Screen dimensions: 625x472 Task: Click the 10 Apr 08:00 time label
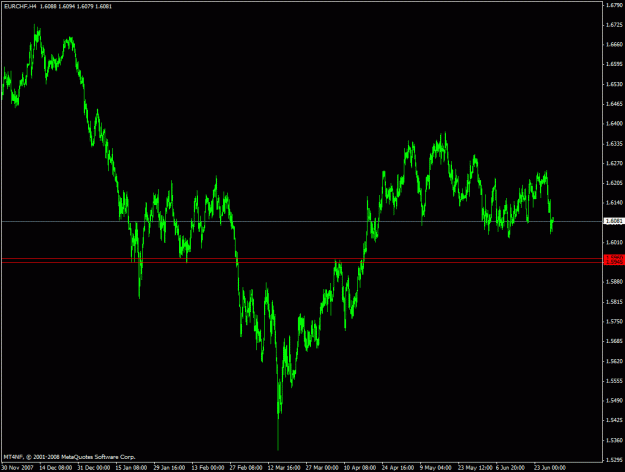[x=360, y=468]
